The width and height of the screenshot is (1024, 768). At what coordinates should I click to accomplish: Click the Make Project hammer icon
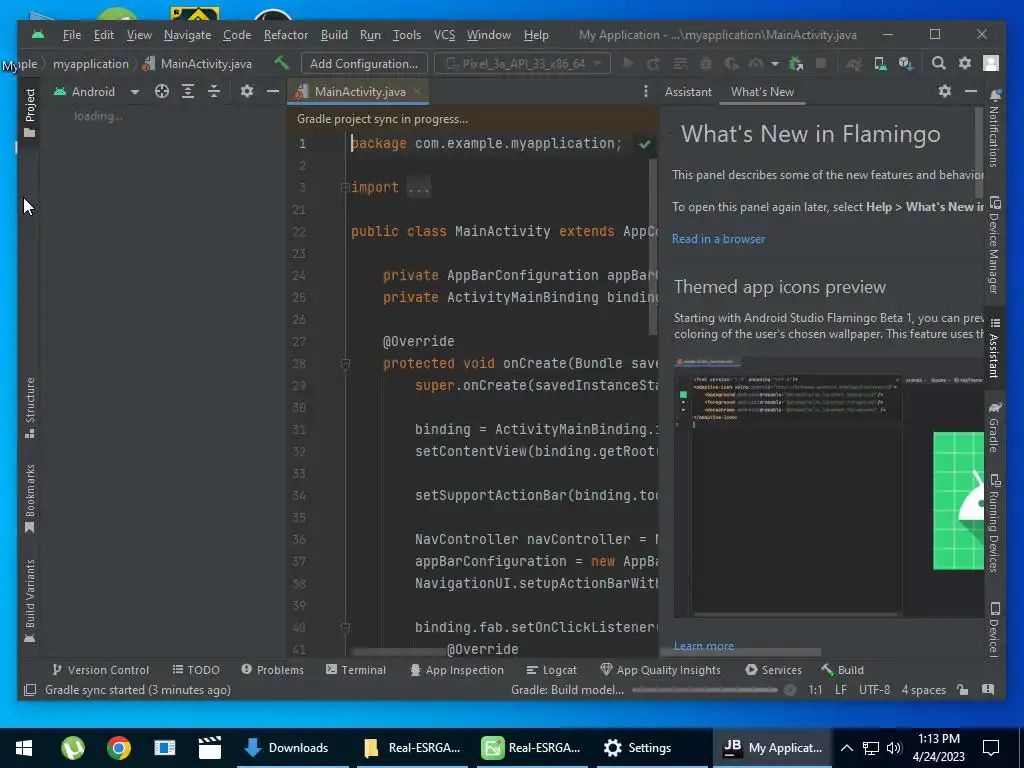(x=281, y=63)
